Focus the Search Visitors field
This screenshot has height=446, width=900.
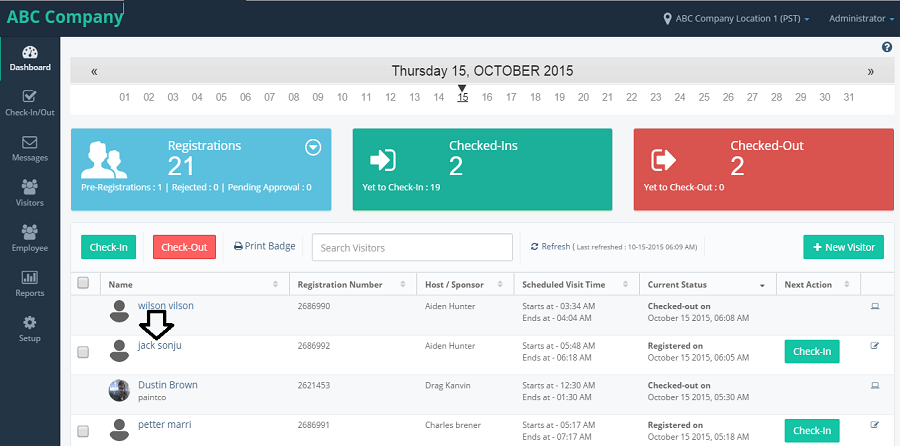pos(412,247)
